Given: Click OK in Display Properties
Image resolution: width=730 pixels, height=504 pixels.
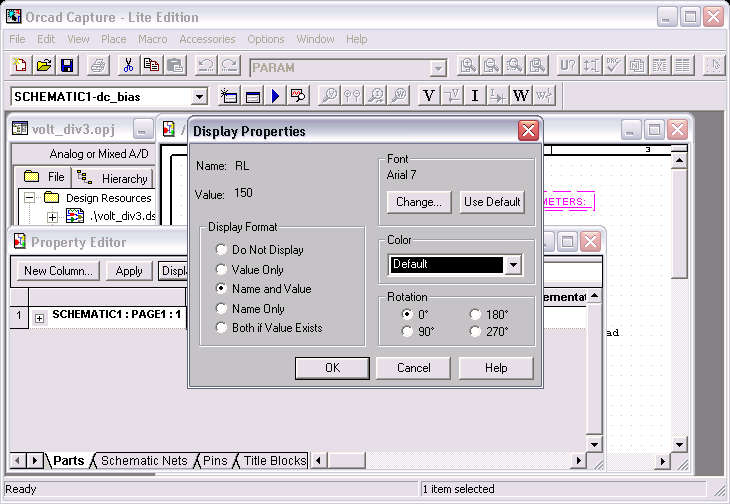Looking at the screenshot, I should coord(332,368).
